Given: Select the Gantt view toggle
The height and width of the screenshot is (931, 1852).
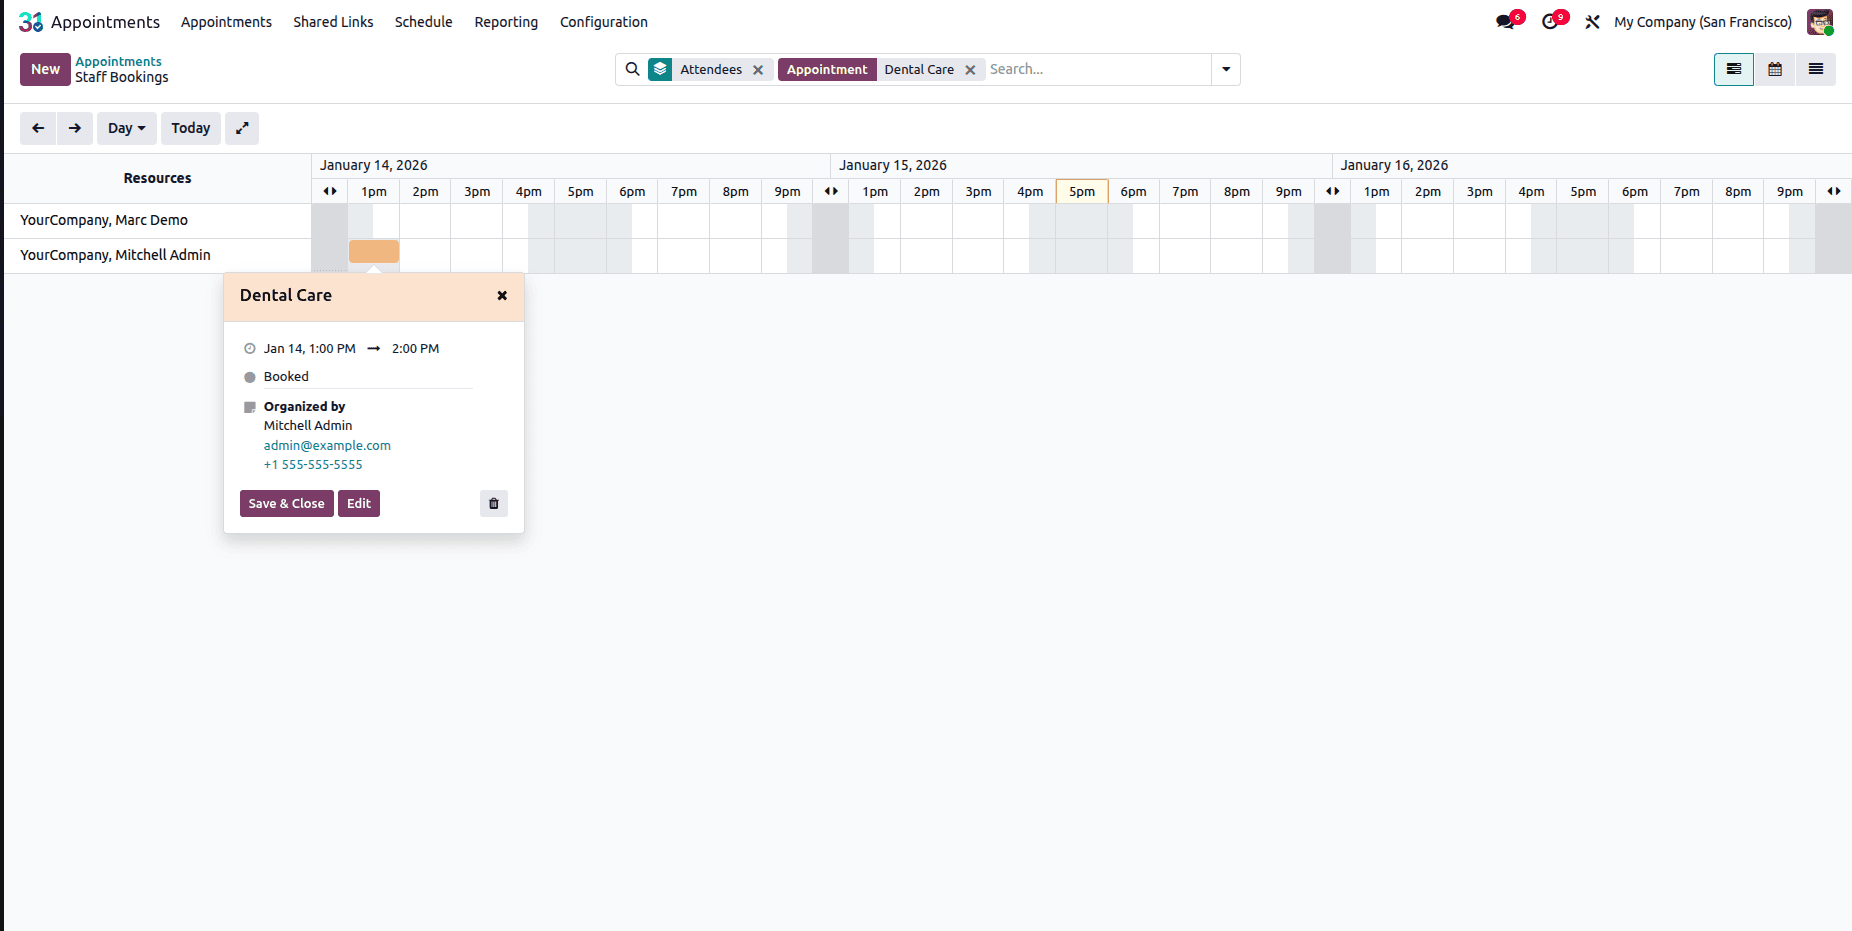Looking at the screenshot, I should (x=1733, y=69).
